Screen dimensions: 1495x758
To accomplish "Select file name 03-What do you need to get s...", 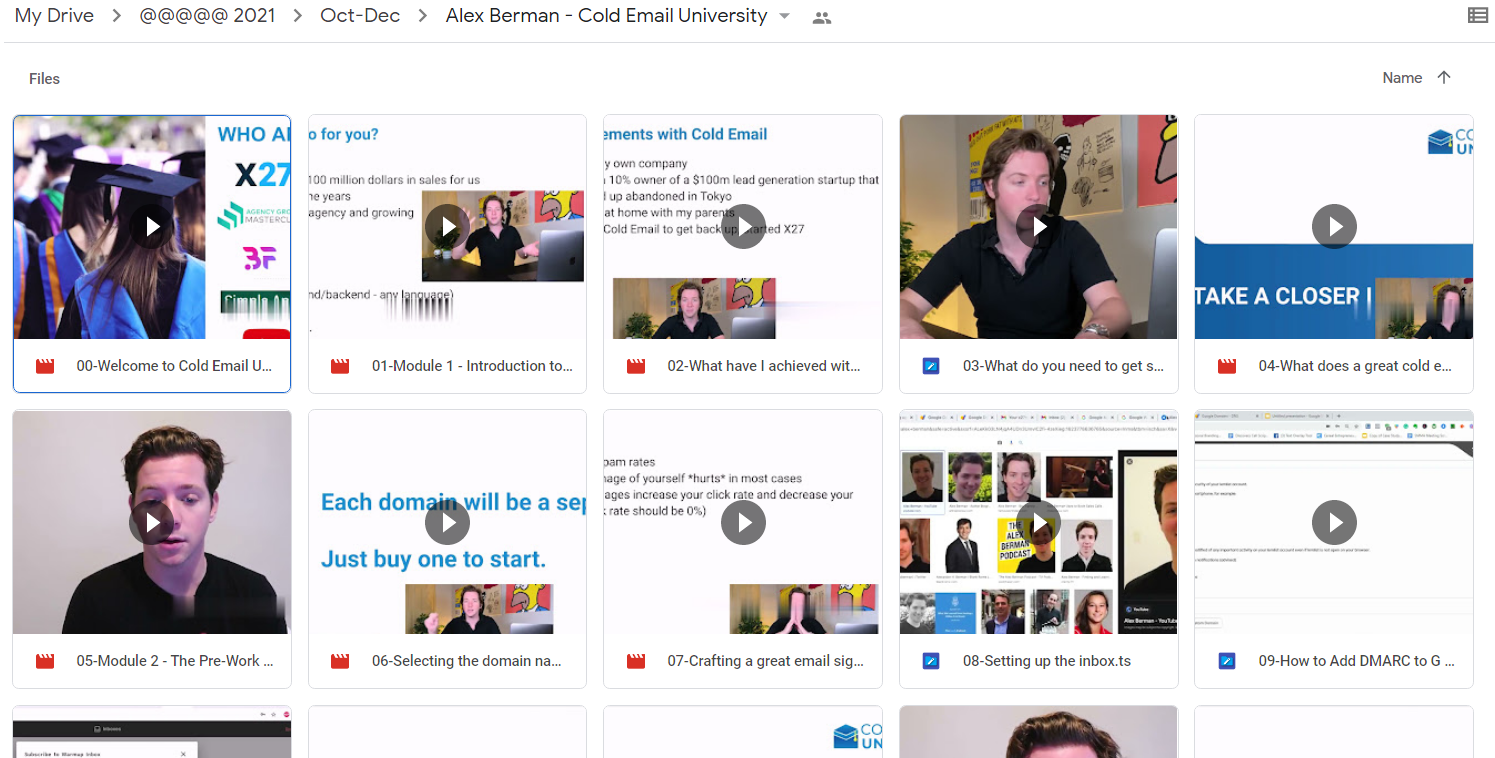I will (1063, 366).
